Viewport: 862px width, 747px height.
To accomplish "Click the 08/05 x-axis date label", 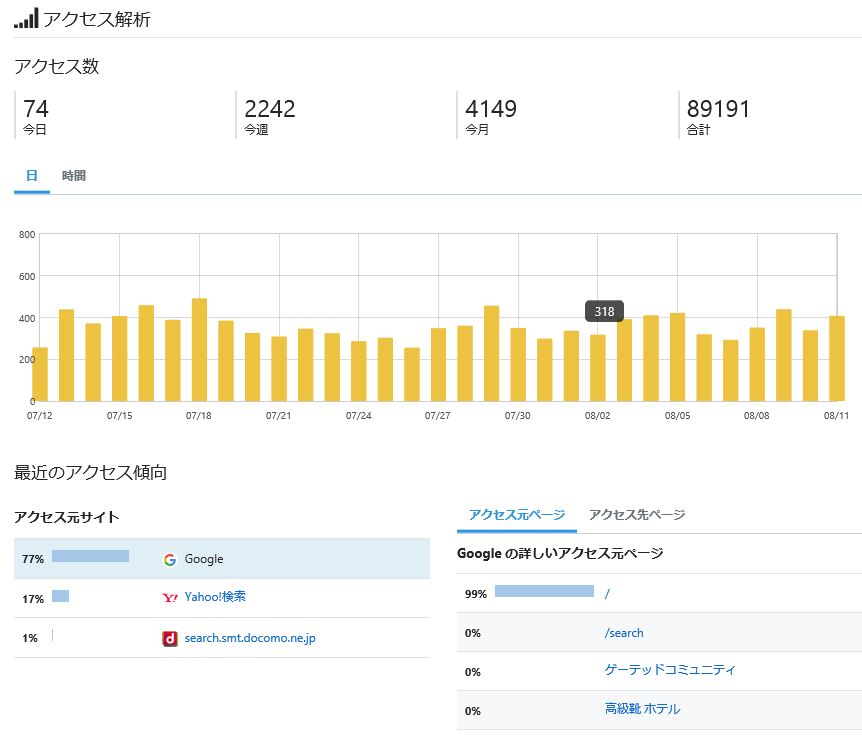I will click(677, 416).
